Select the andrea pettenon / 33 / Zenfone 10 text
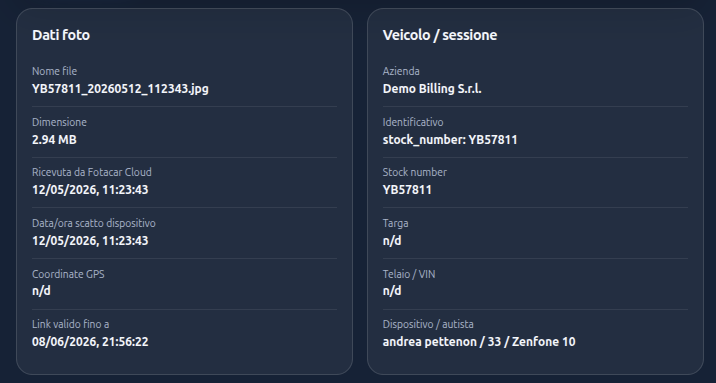Viewport: 716px width, 383px height. pyautogui.click(x=479, y=342)
